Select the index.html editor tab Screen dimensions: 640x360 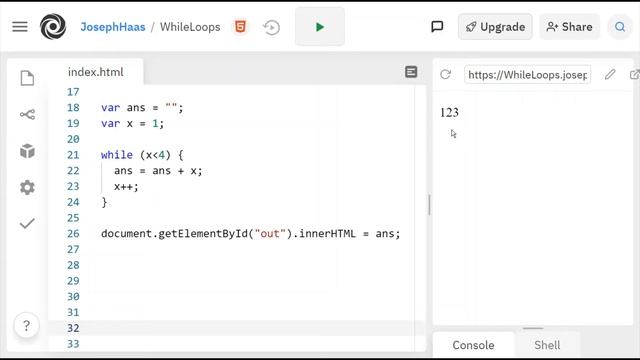pyautogui.click(x=96, y=72)
